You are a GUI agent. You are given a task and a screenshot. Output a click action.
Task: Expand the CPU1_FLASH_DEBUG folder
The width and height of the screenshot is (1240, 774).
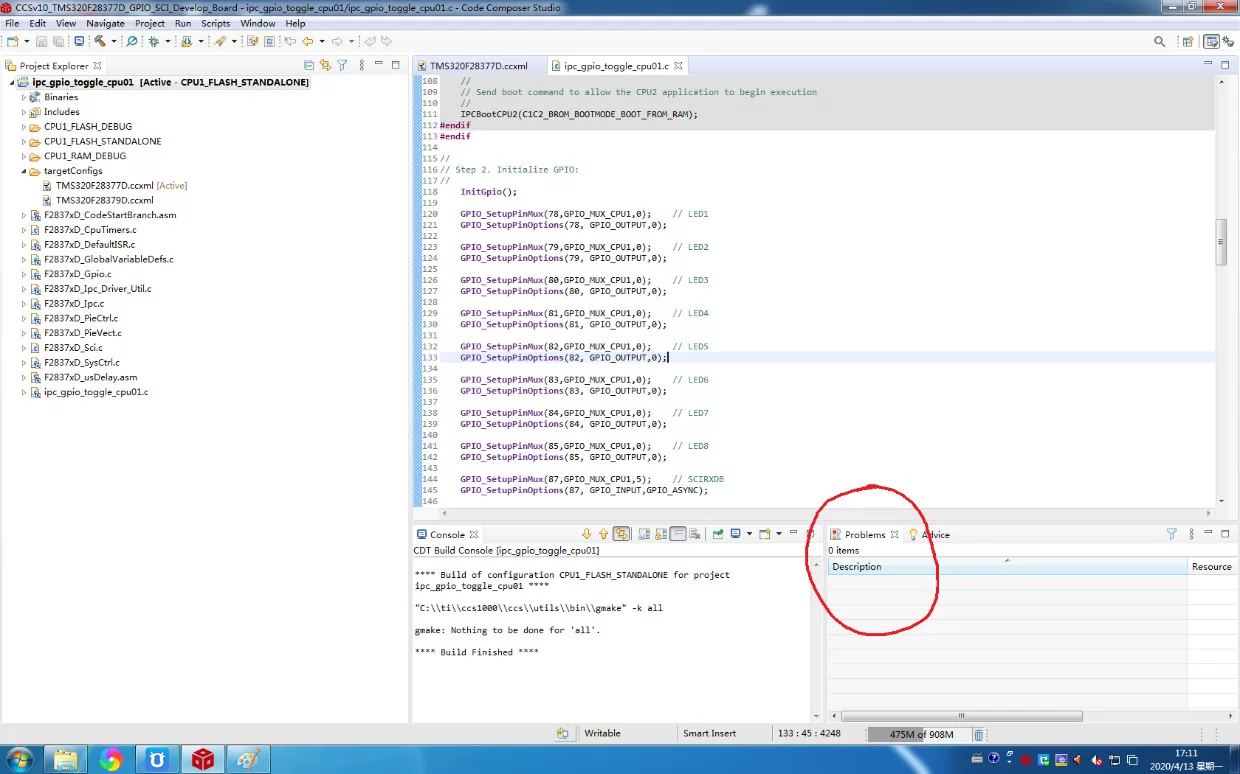coord(24,127)
